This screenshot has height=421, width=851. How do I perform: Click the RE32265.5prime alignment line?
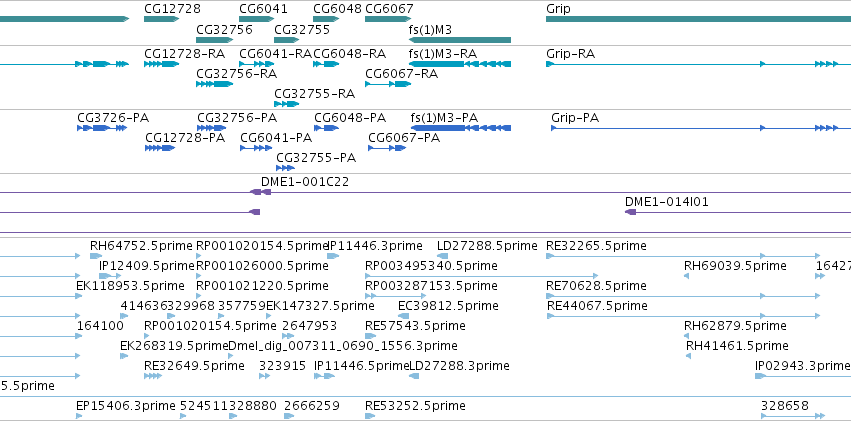[x=683, y=256]
